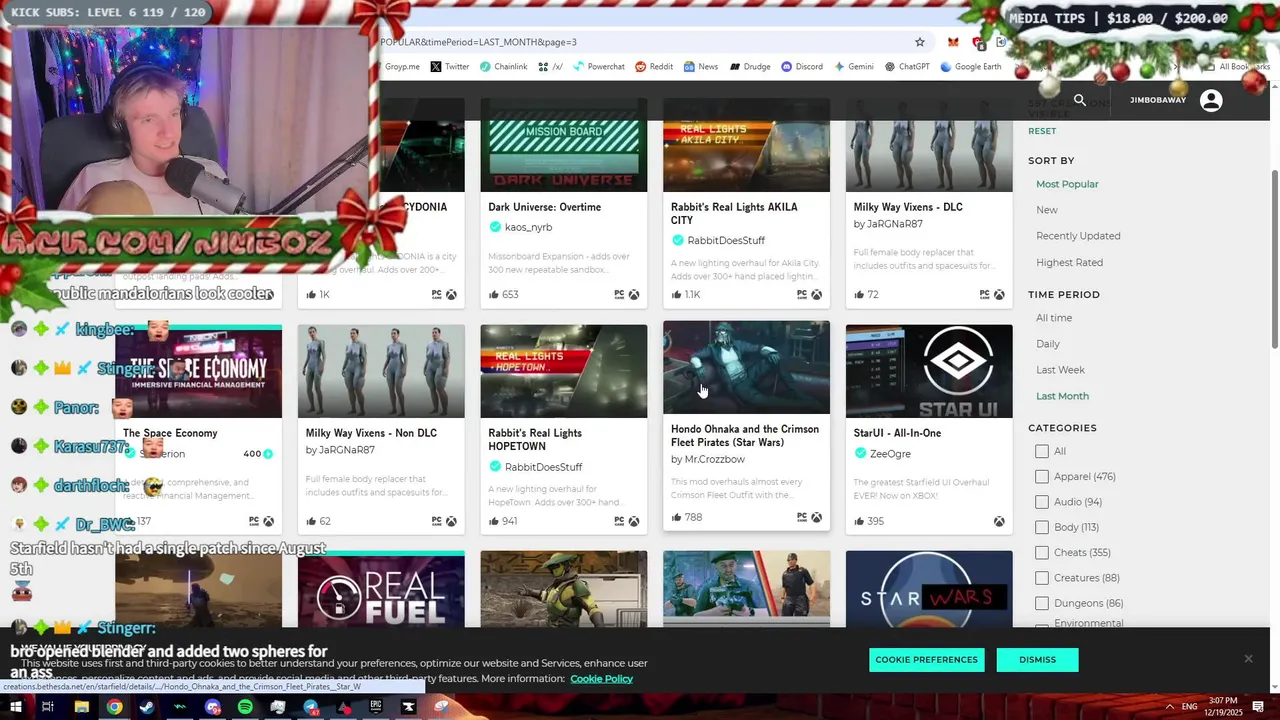This screenshot has width=1280, height=720.
Task: Click thumbs-up icon on Rabbit's Real Lights AKILA CITY
Action: [677, 294]
